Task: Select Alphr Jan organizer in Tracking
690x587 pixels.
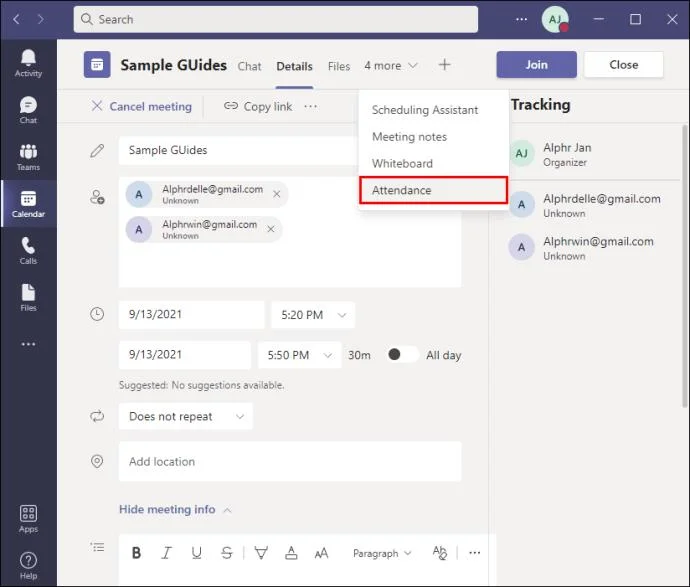Action: [594, 154]
